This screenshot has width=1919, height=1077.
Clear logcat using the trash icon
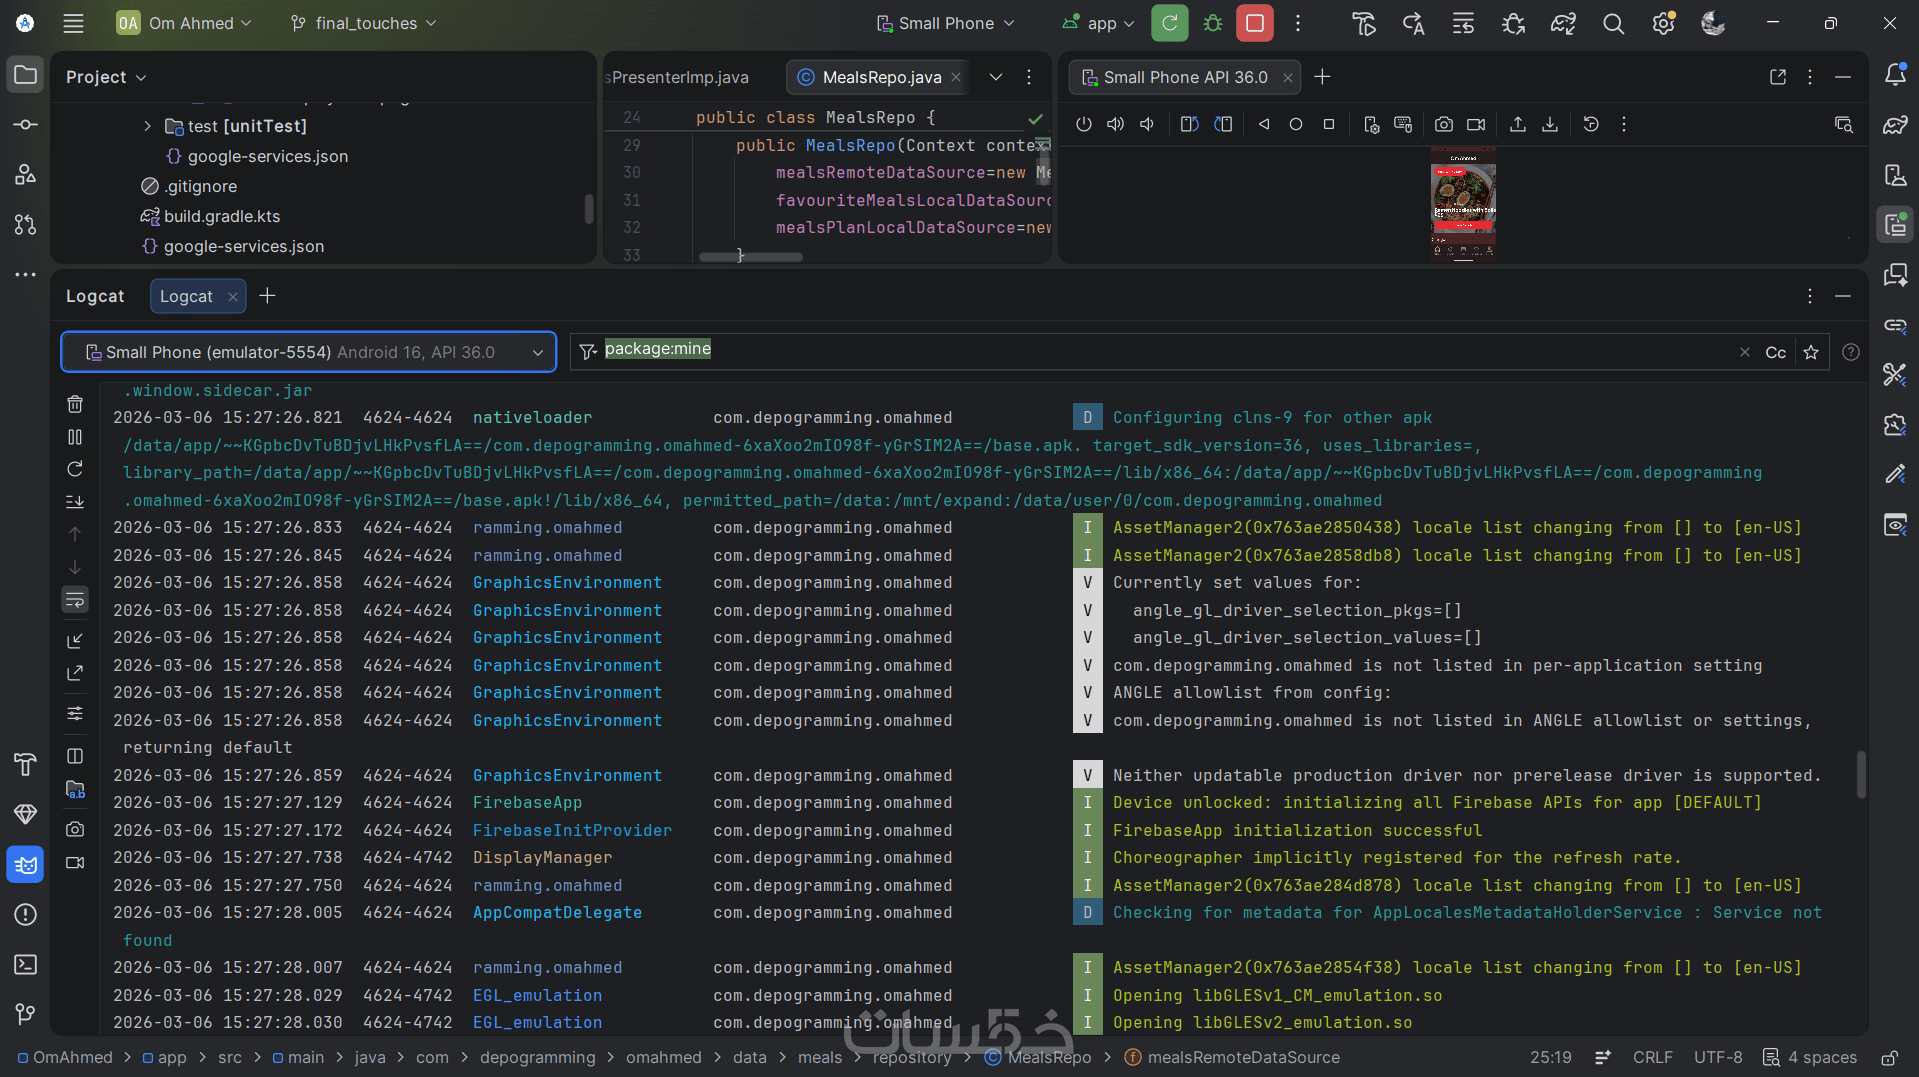75,404
